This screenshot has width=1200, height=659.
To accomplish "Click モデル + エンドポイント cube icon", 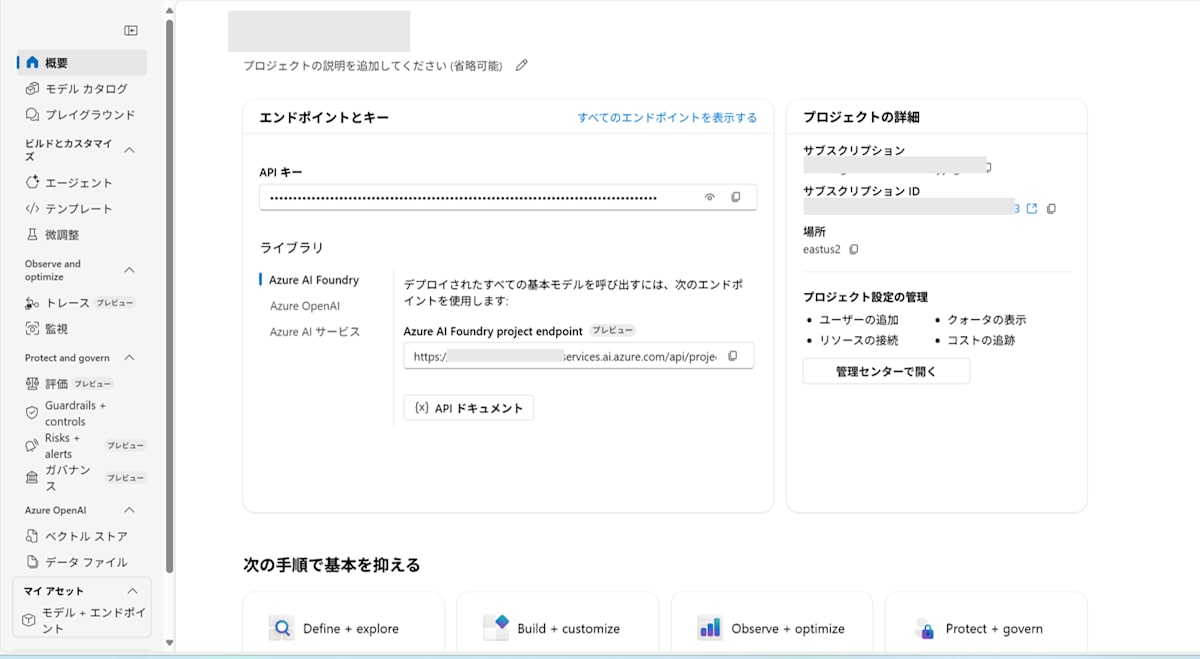I will tap(29, 620).
